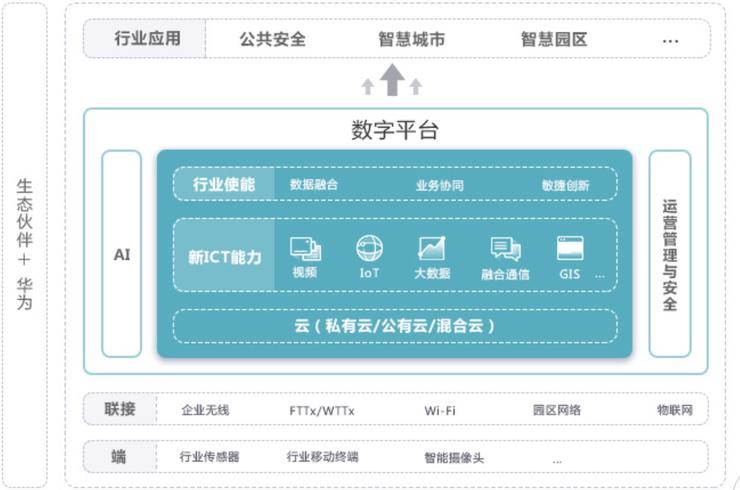Image resolution: width=740 pixels, height=490 pixels.
Task: Click the AI vertical box
Action: click(122, 254)
